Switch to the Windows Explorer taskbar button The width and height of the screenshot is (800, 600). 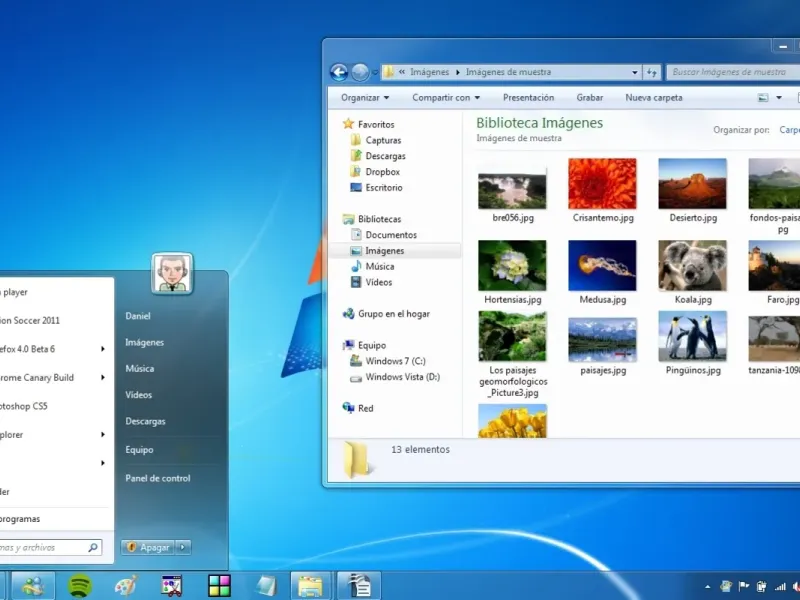tap(310, 586)
